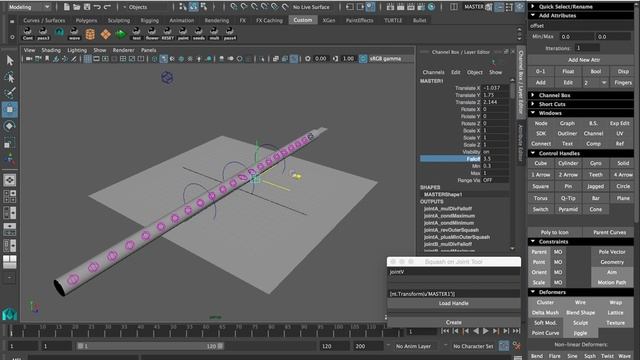Switch to the Polygons shelf tab
This screenshot has height=360, width=640.
coord(87,20)
